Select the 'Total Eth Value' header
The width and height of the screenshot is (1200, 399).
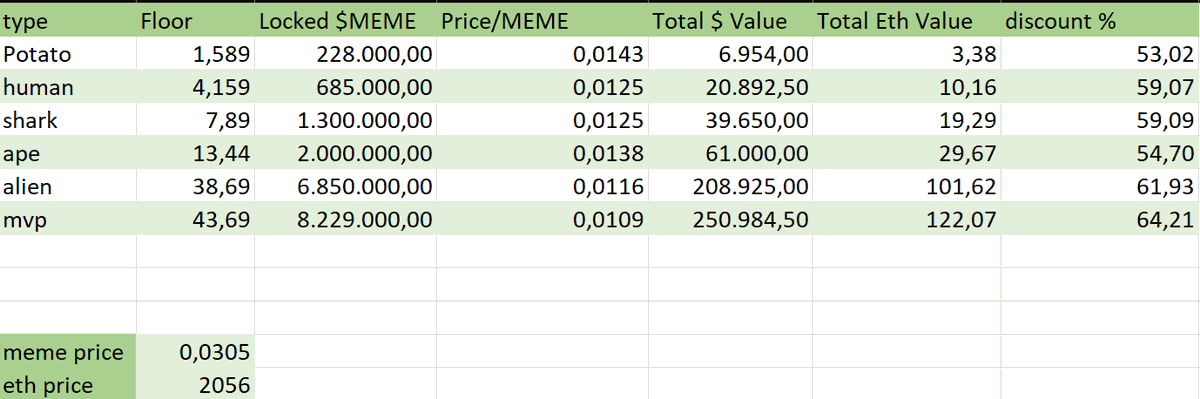coord(906,21)
